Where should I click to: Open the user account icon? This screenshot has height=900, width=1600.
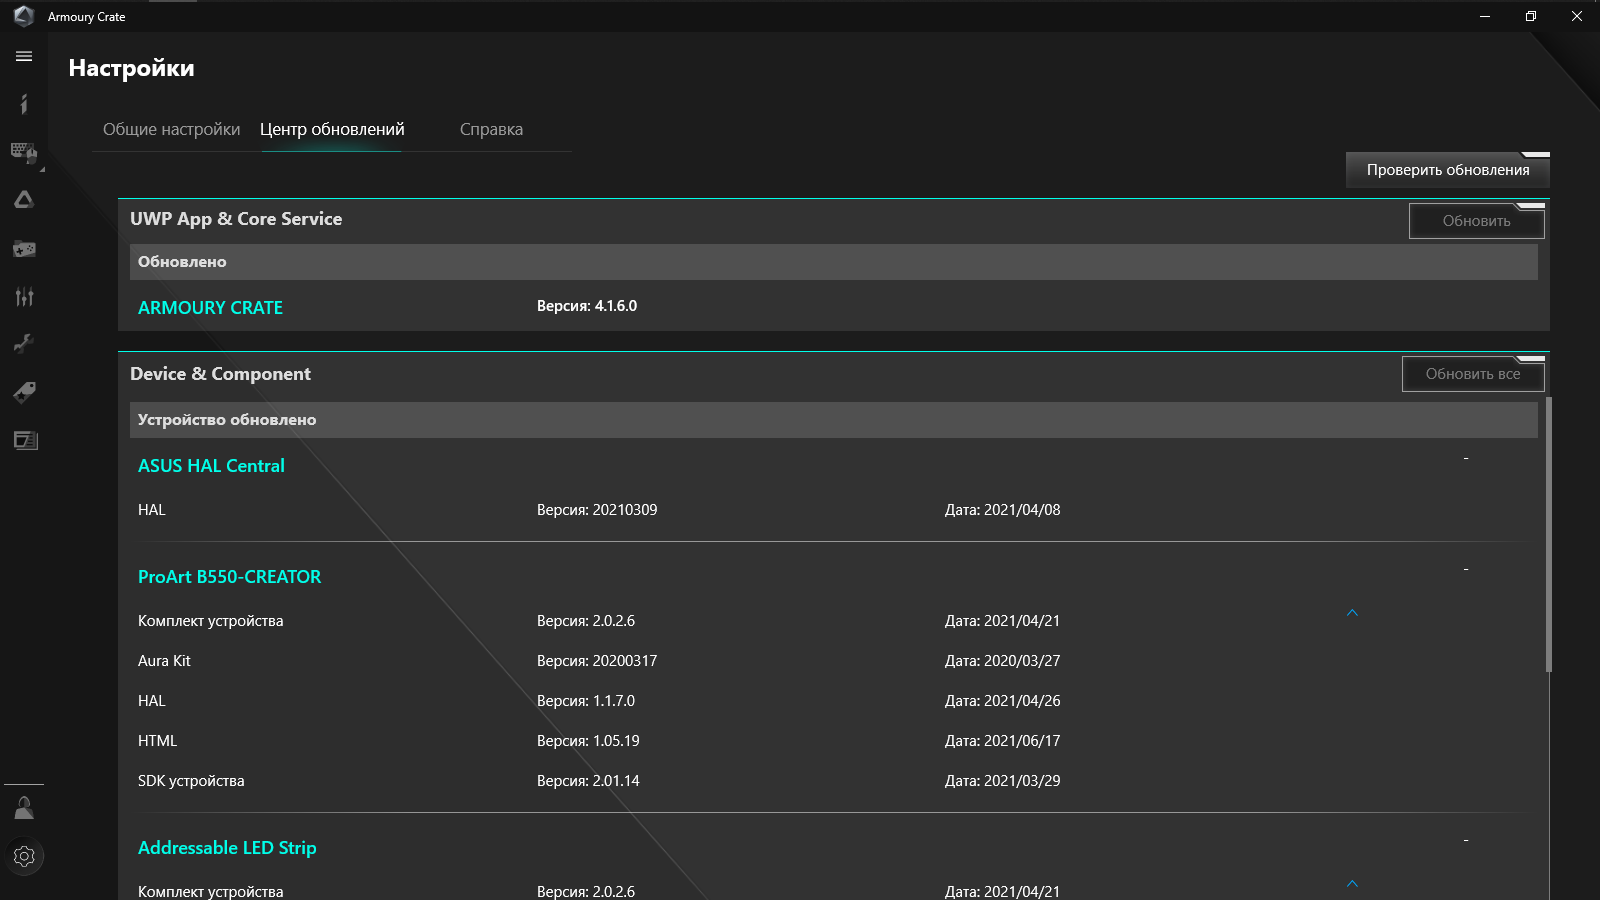coord(24,808)
